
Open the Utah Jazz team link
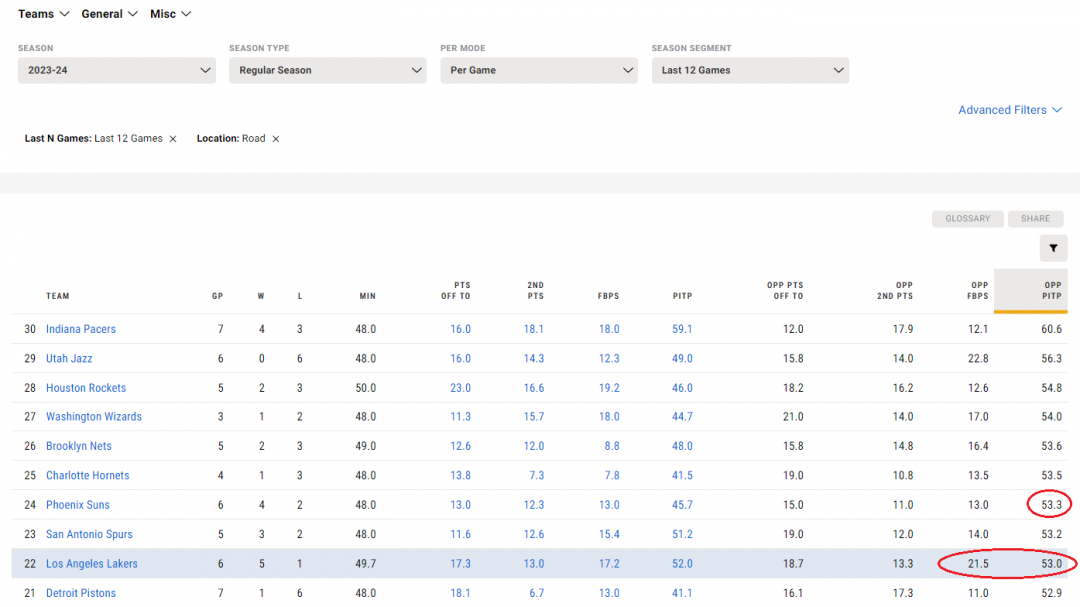tap(69, 358)
